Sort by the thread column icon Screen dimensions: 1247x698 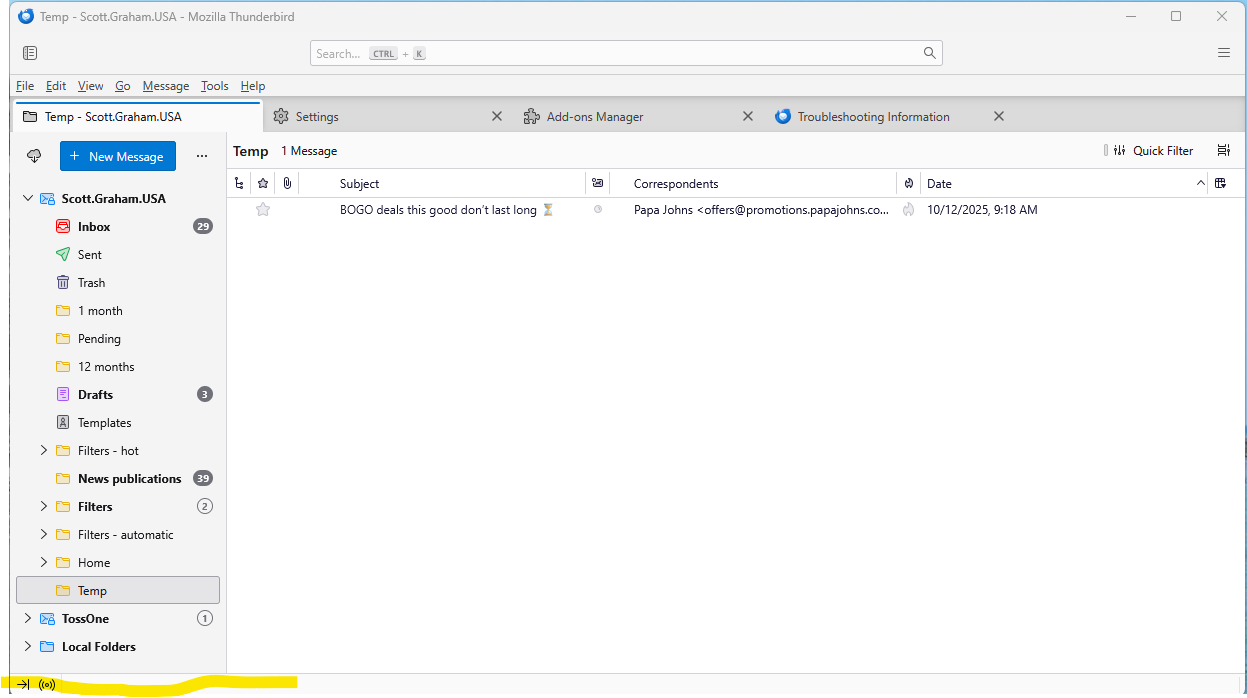238,183
